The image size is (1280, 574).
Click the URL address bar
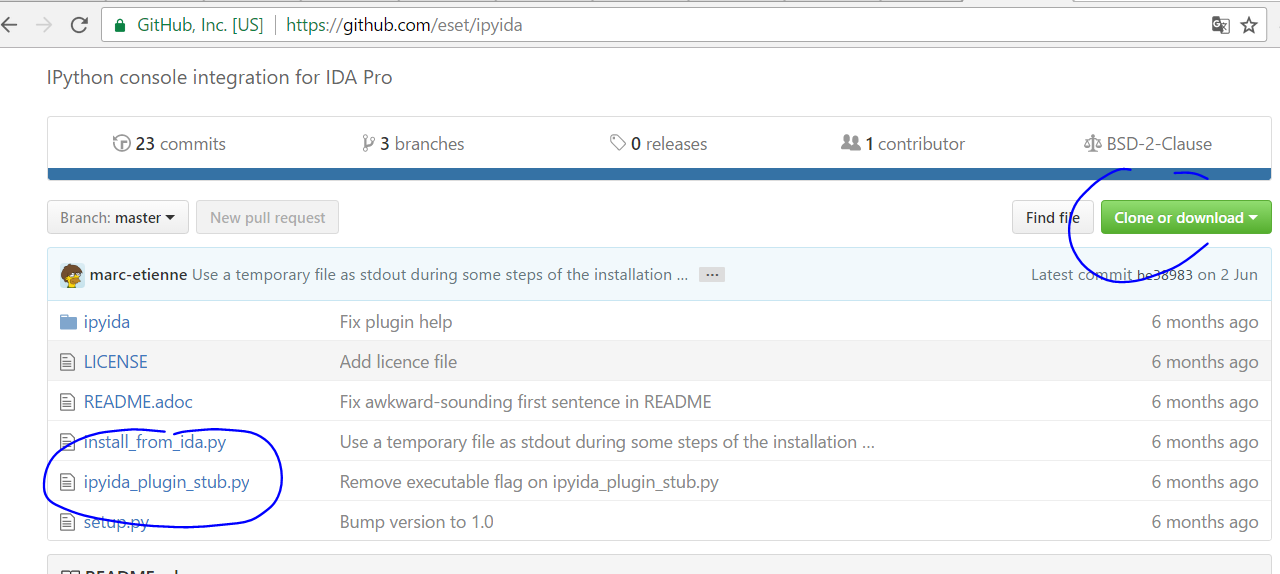pyautogui.click(x=700, y=26)
